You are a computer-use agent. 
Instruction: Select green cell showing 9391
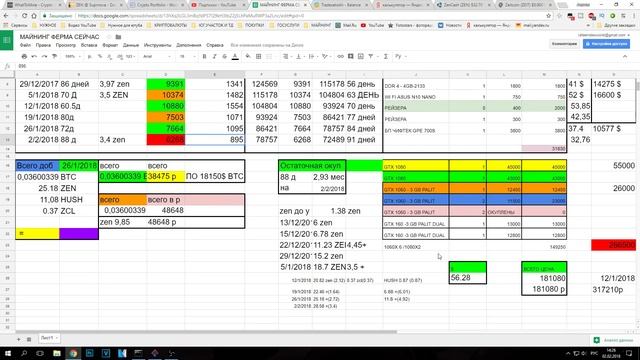(x=166, y=84)
